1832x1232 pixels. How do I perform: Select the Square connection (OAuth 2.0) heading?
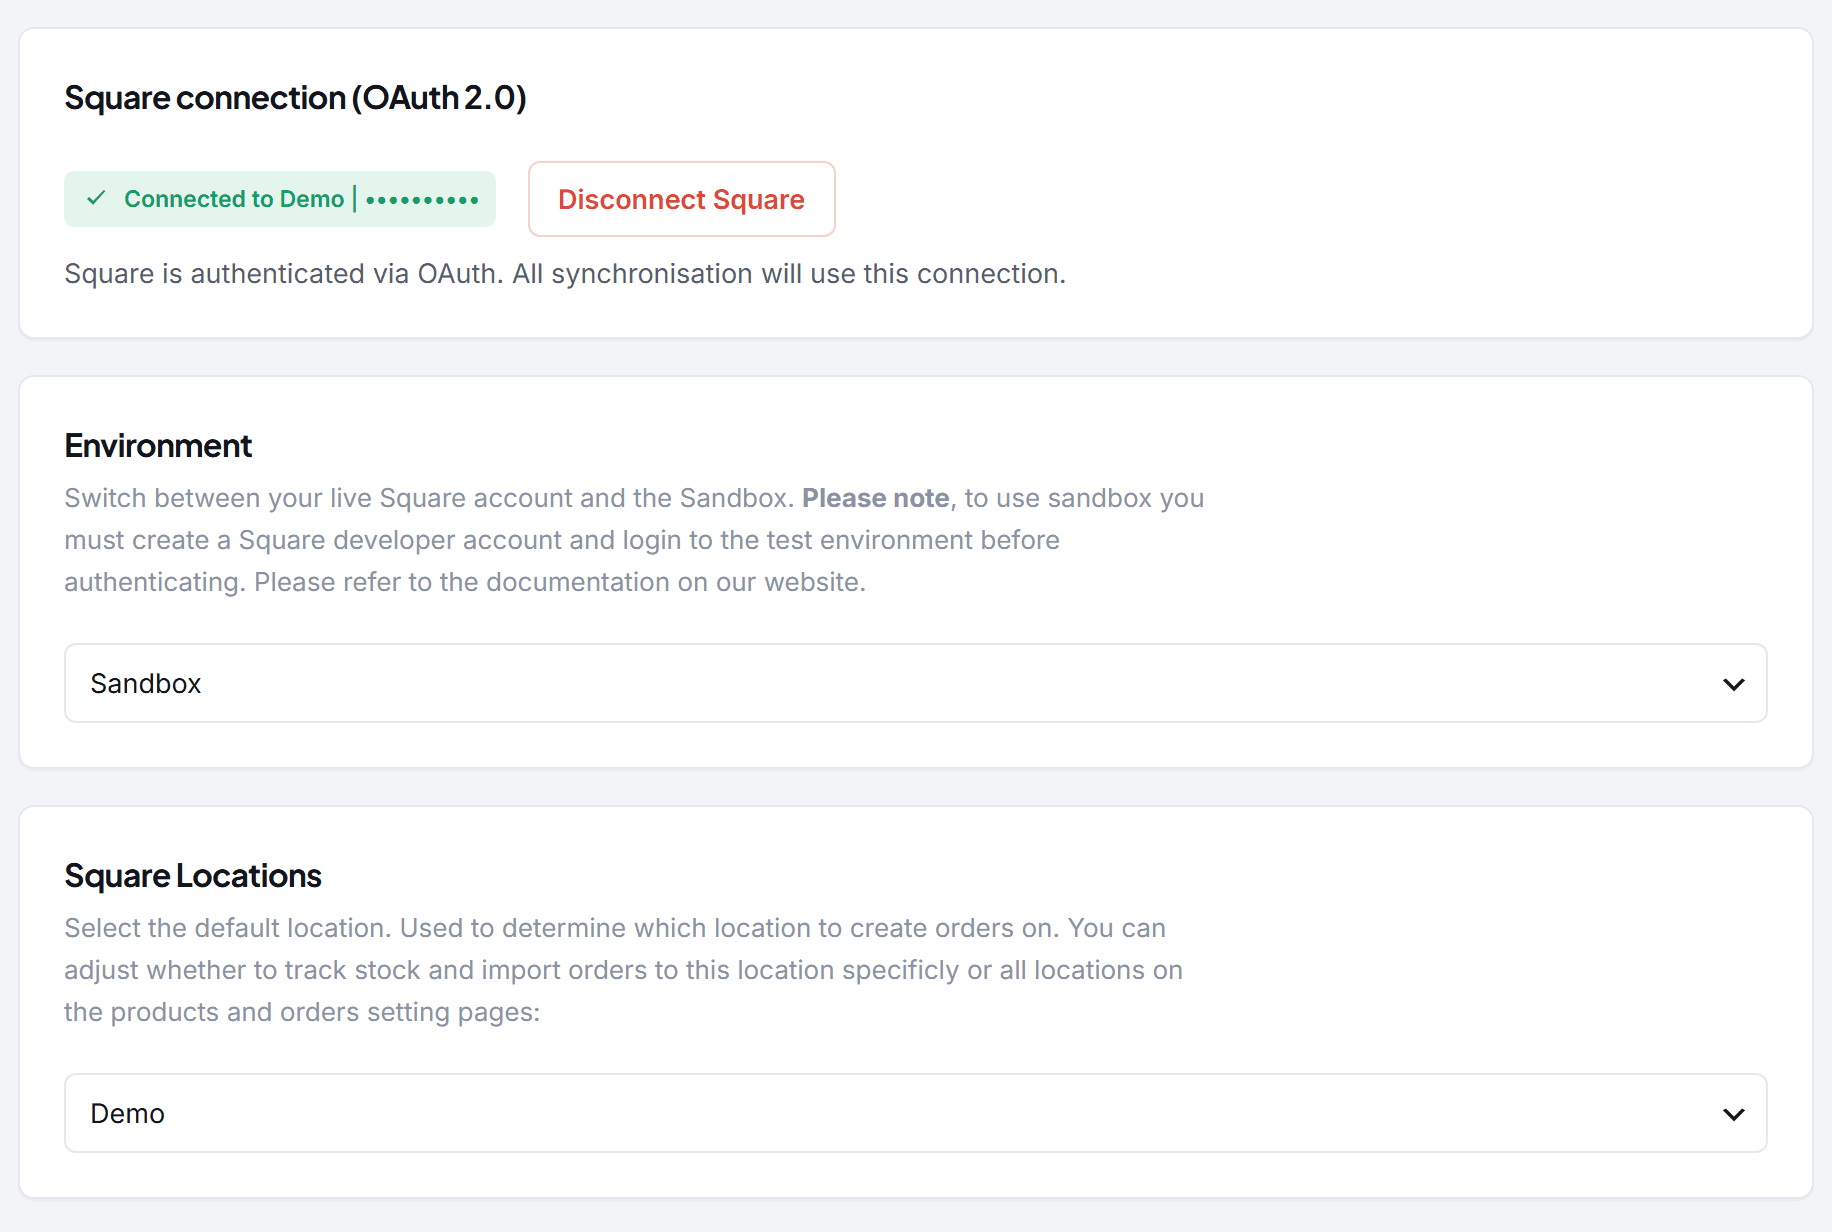click(x=295, y=98)
